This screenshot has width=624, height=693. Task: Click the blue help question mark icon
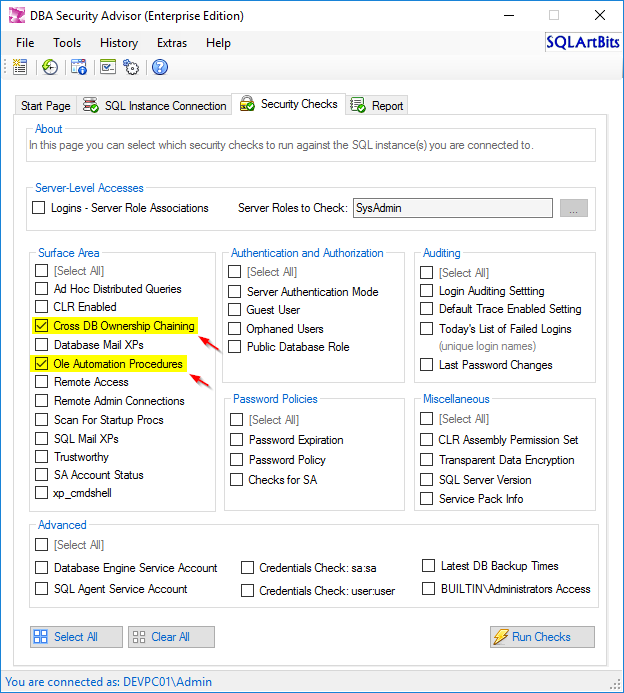tap(160, 67)
